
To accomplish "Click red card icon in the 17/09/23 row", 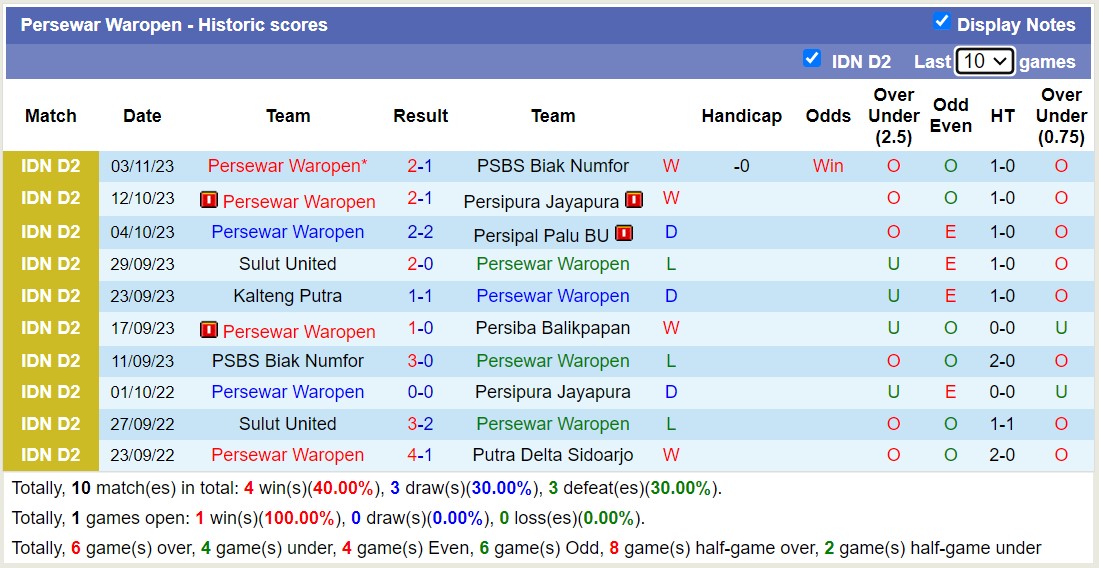I will tap(209, 330).
